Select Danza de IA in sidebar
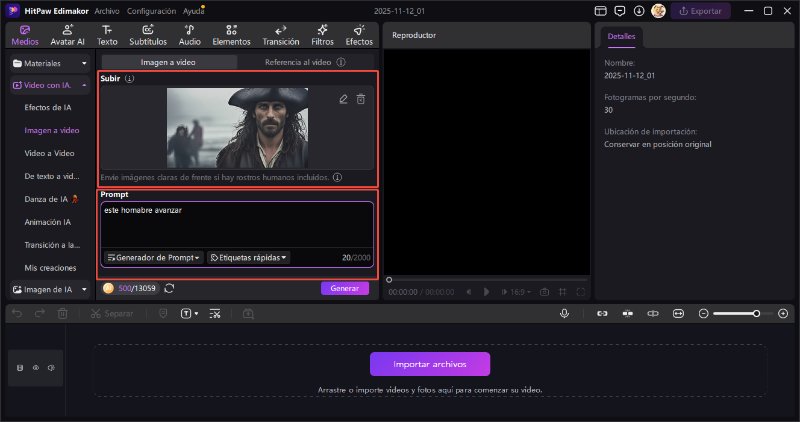Image resolution: width=800 pixels, height=422 pixels. click(51, 199)
